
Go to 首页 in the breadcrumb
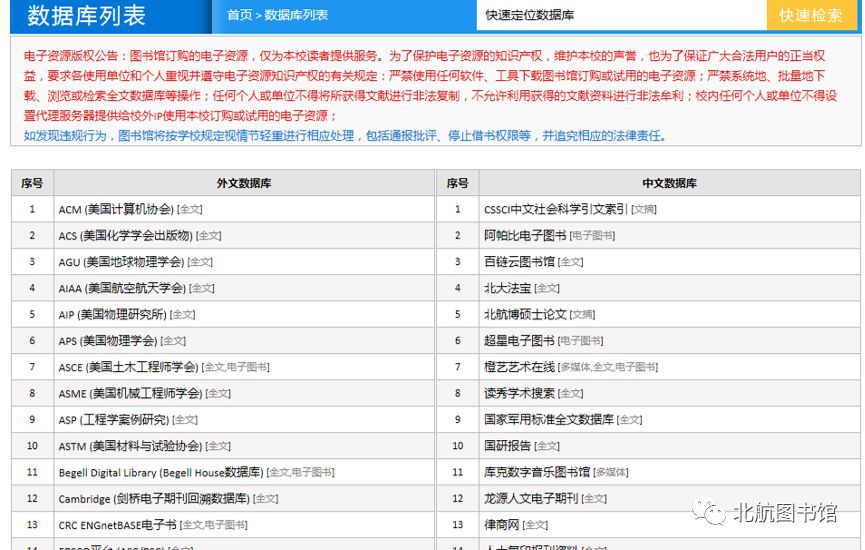[239, 15]
